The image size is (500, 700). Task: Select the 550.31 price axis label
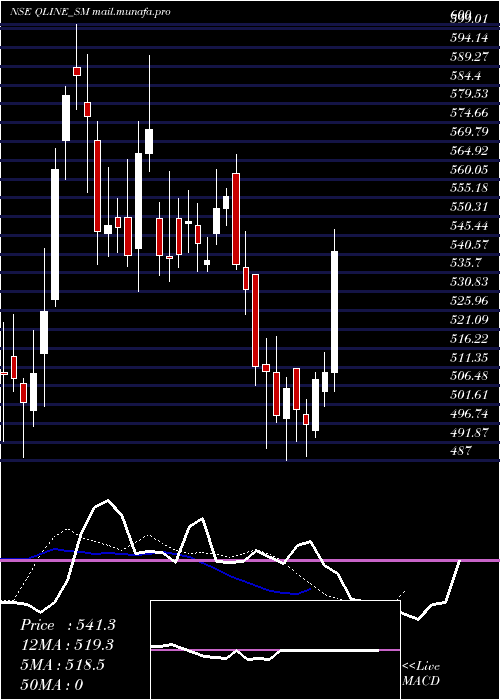tap(469, 207)
